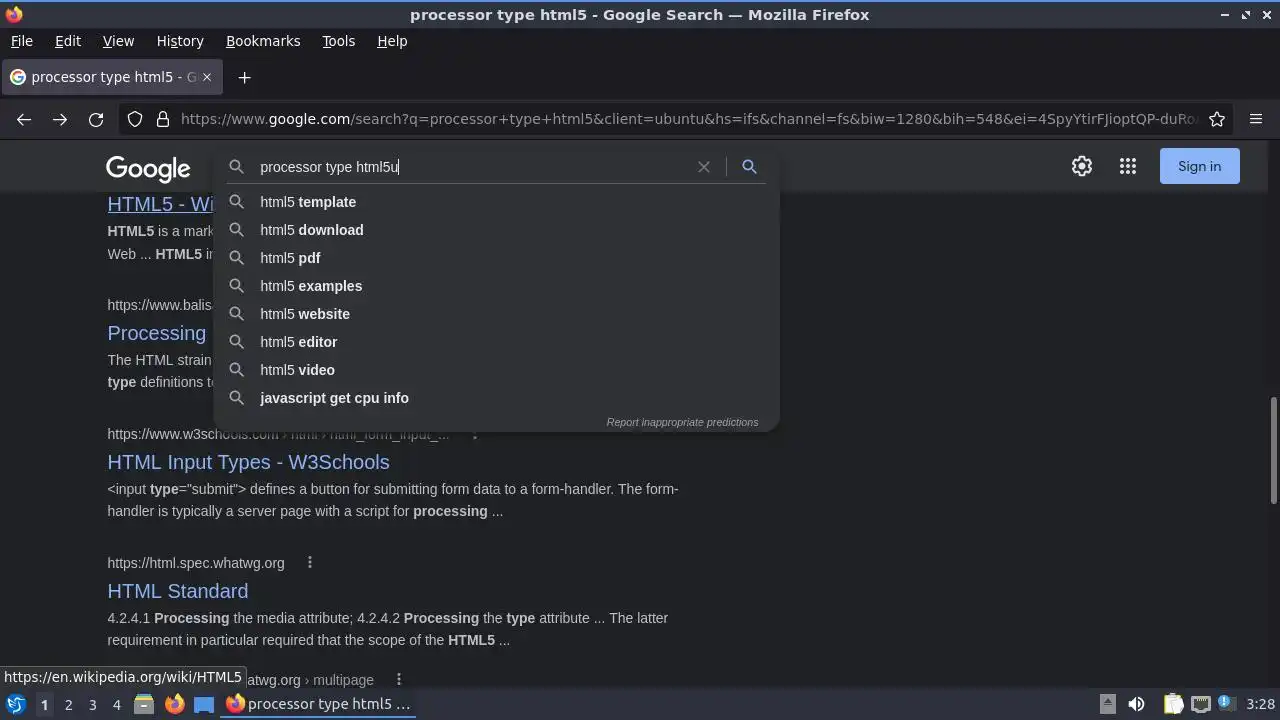Viewport: 1280px width, 720px height.
Task: Choose javascript get cpu info suggestion
Action: point(496,398)
